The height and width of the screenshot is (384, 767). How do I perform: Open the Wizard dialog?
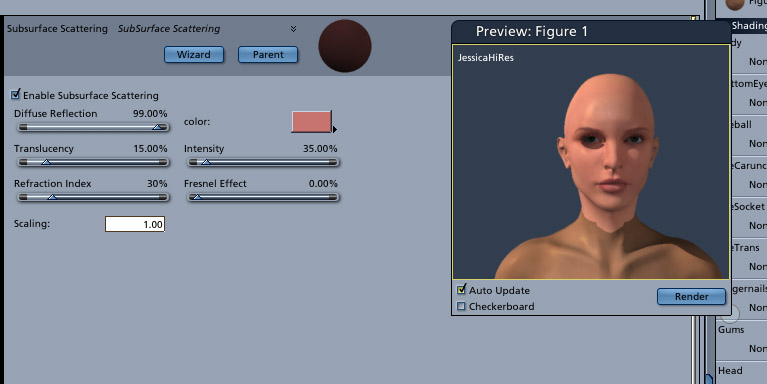coord(194,54)
